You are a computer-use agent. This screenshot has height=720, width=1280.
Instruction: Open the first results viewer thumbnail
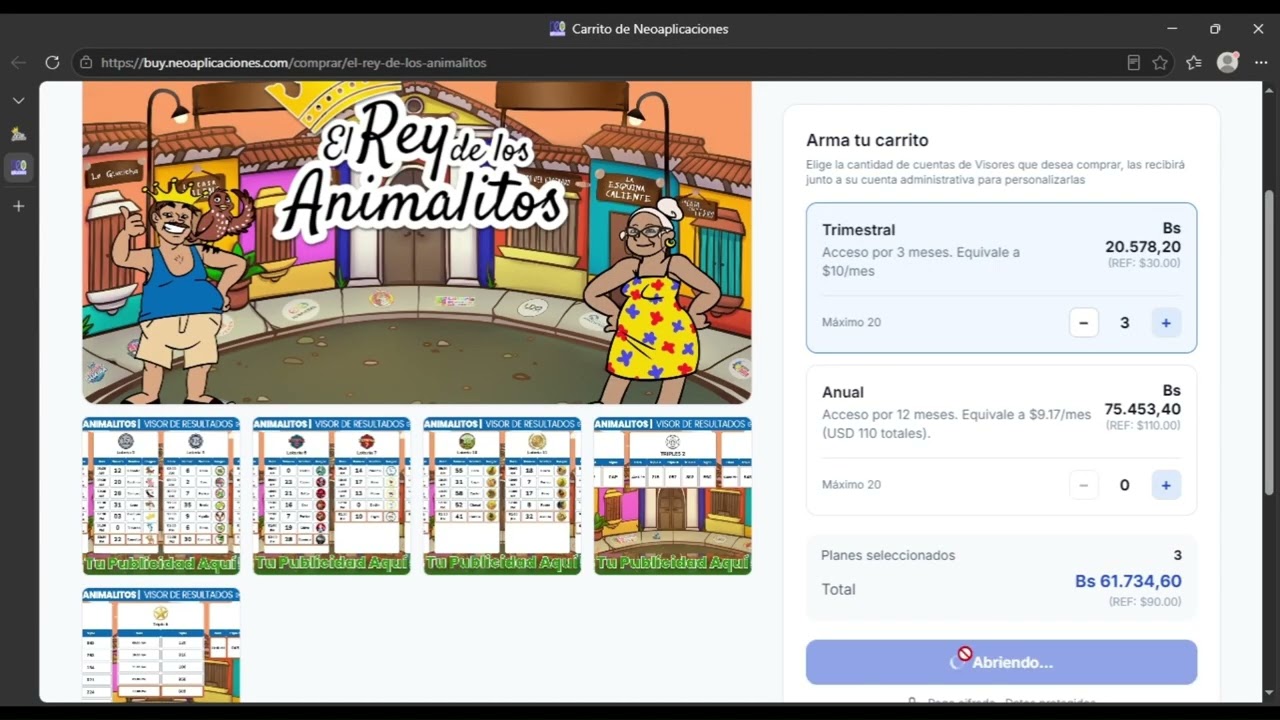click(x=161, y=496)
